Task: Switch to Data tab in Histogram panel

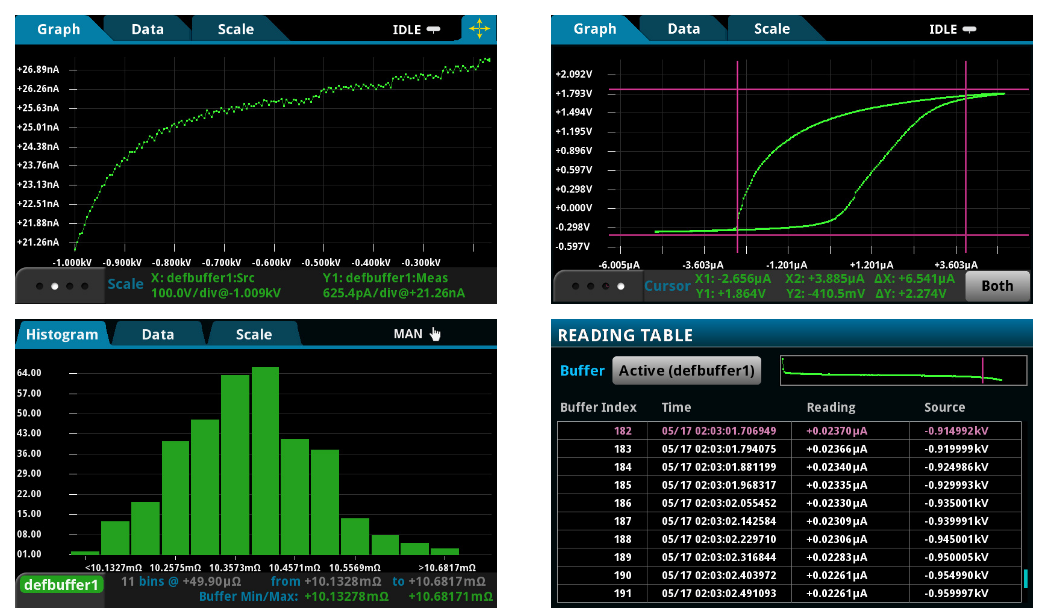Action: pos(158,334)
